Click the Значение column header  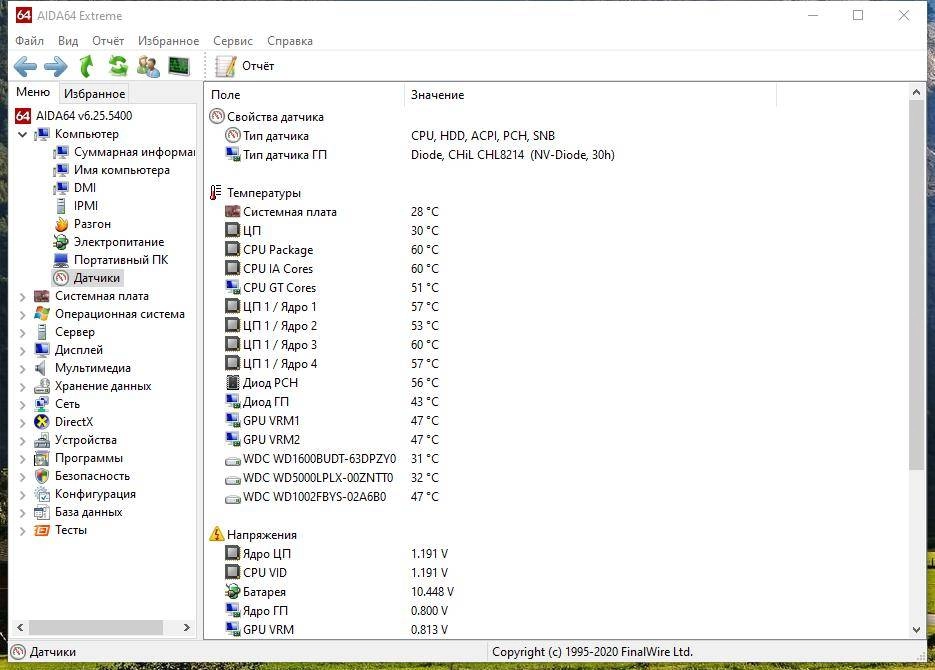point(591,95)
